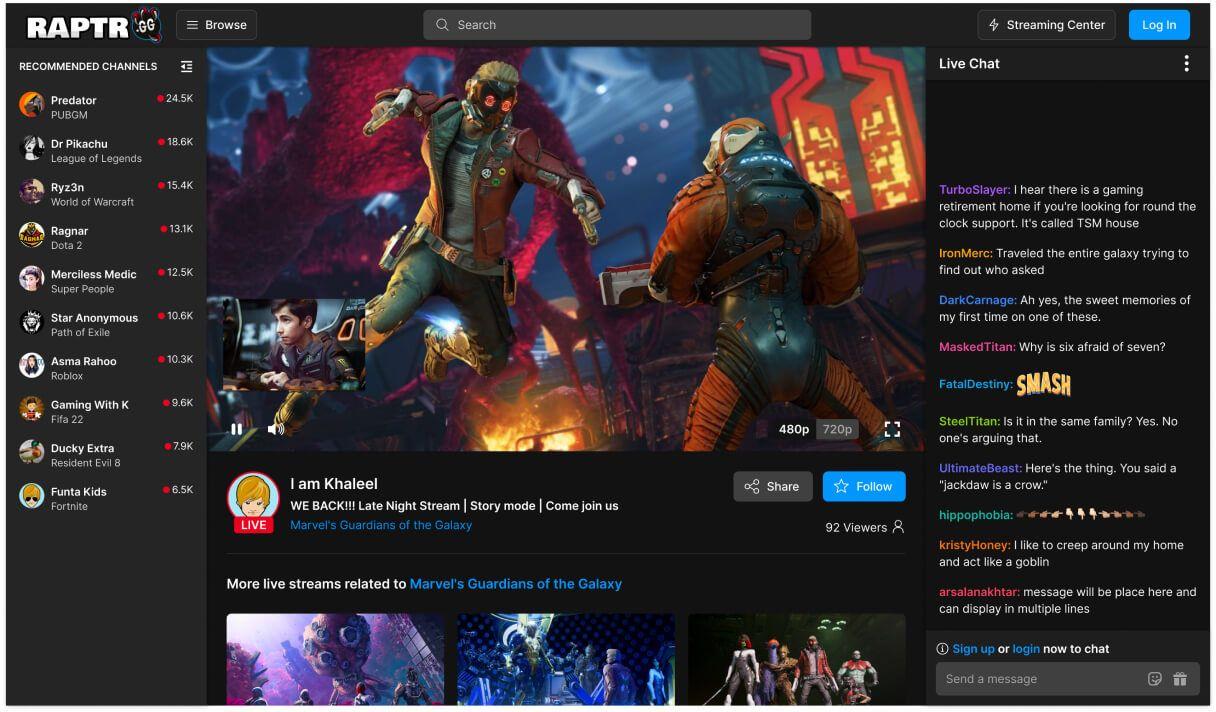Select the Dr Pikachu channel name
Screen dimensions: 1216x712
(x=79, y=144)
